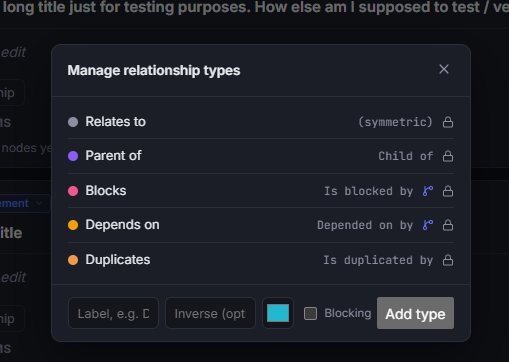Select the Blocks label text
509x362 pixels.
[106, 191]
